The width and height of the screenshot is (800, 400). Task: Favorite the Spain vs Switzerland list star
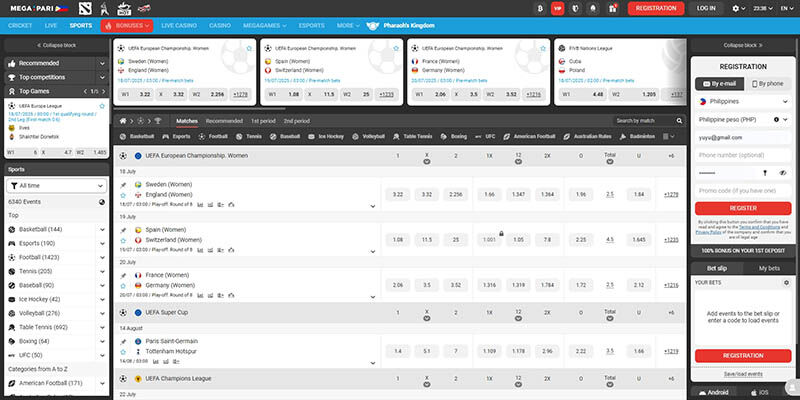click(x=123, y=240)
